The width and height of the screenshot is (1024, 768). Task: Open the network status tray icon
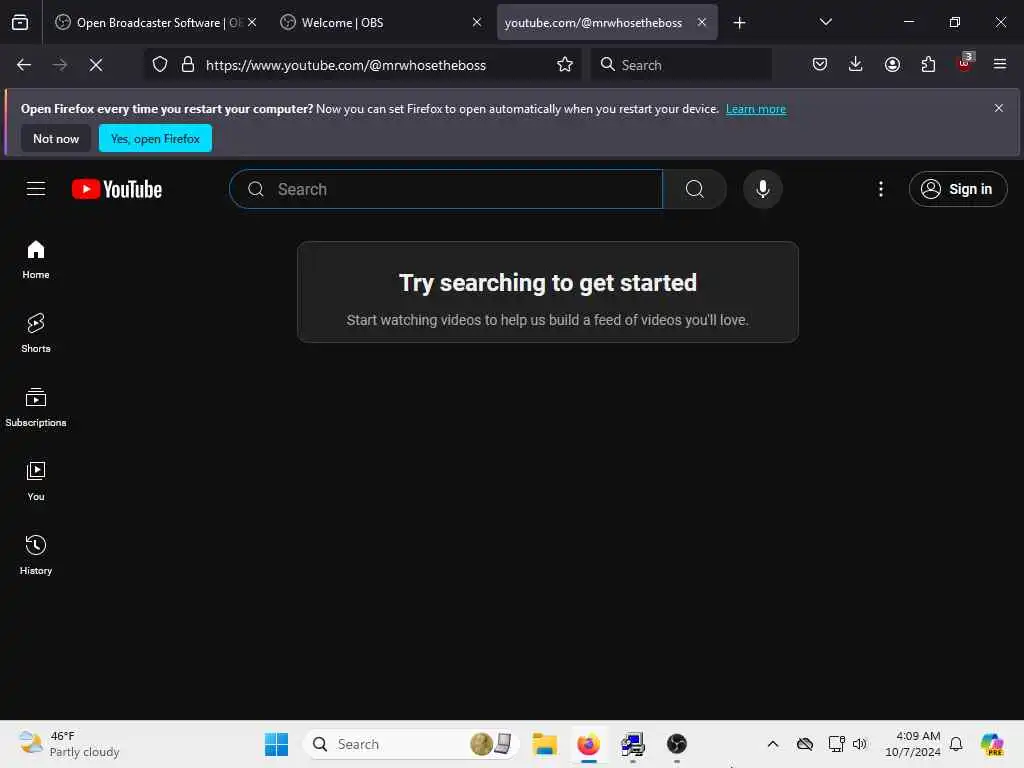(x=836, y=744)
